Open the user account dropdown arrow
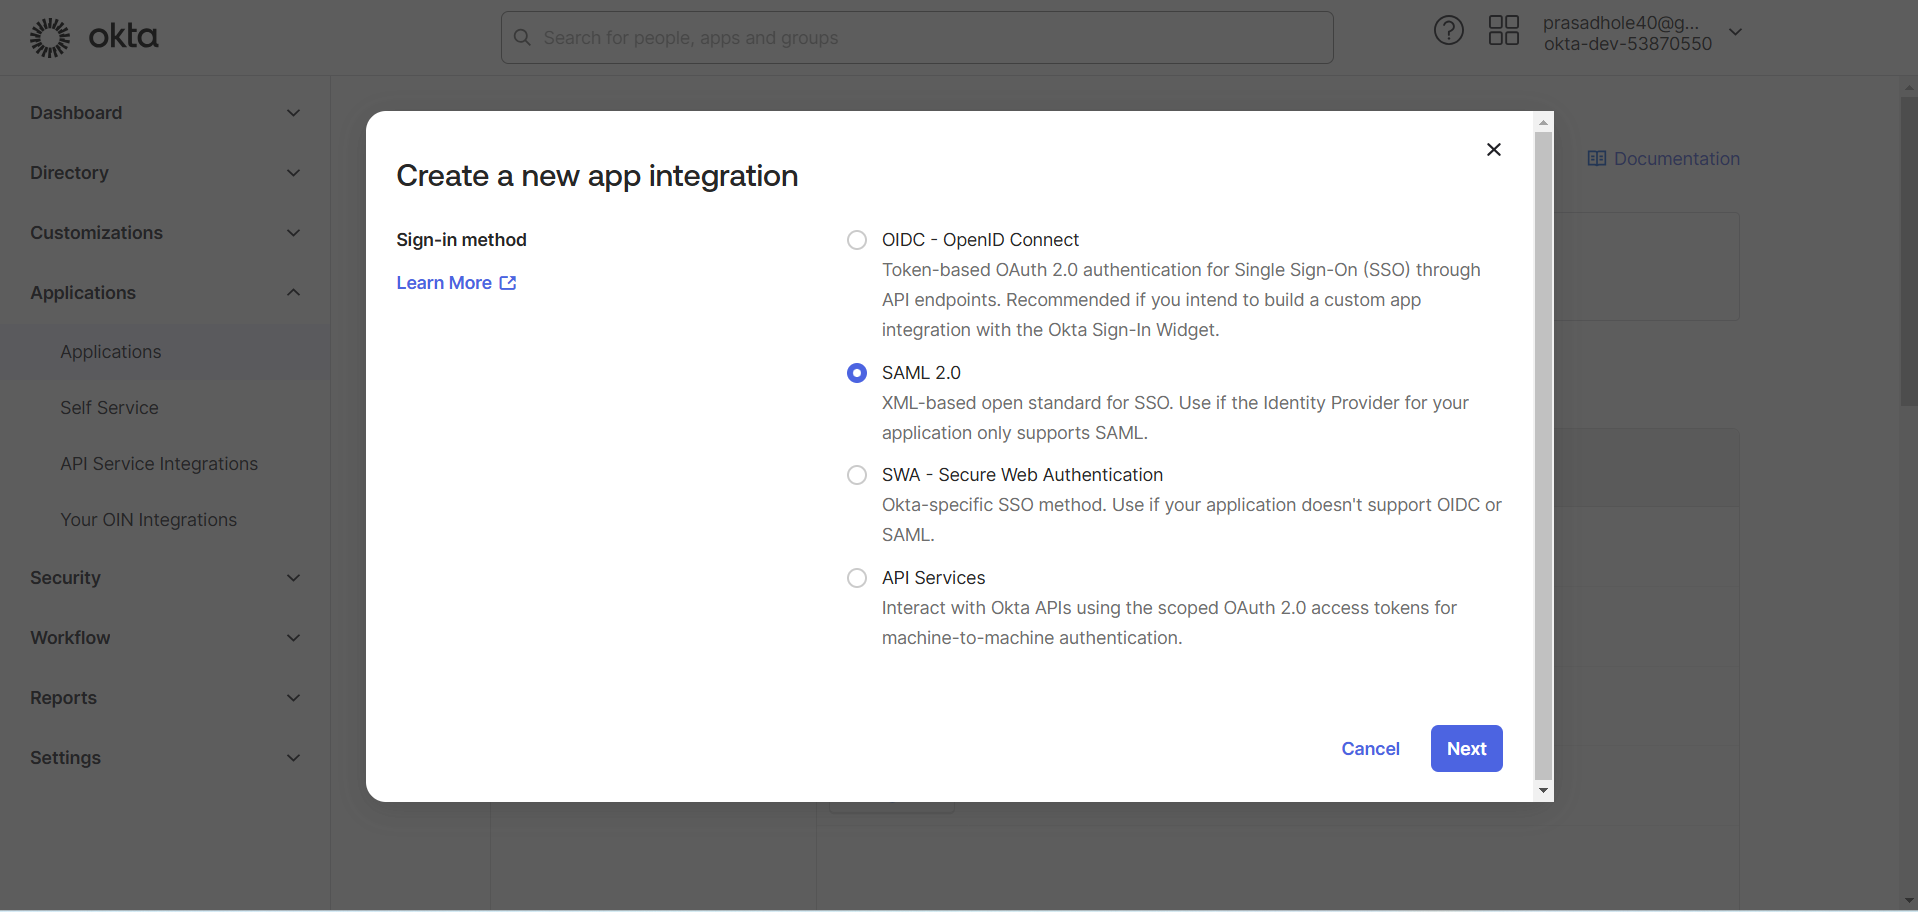Viewport: 1918px width, 912px height. tap(1736, 32)
